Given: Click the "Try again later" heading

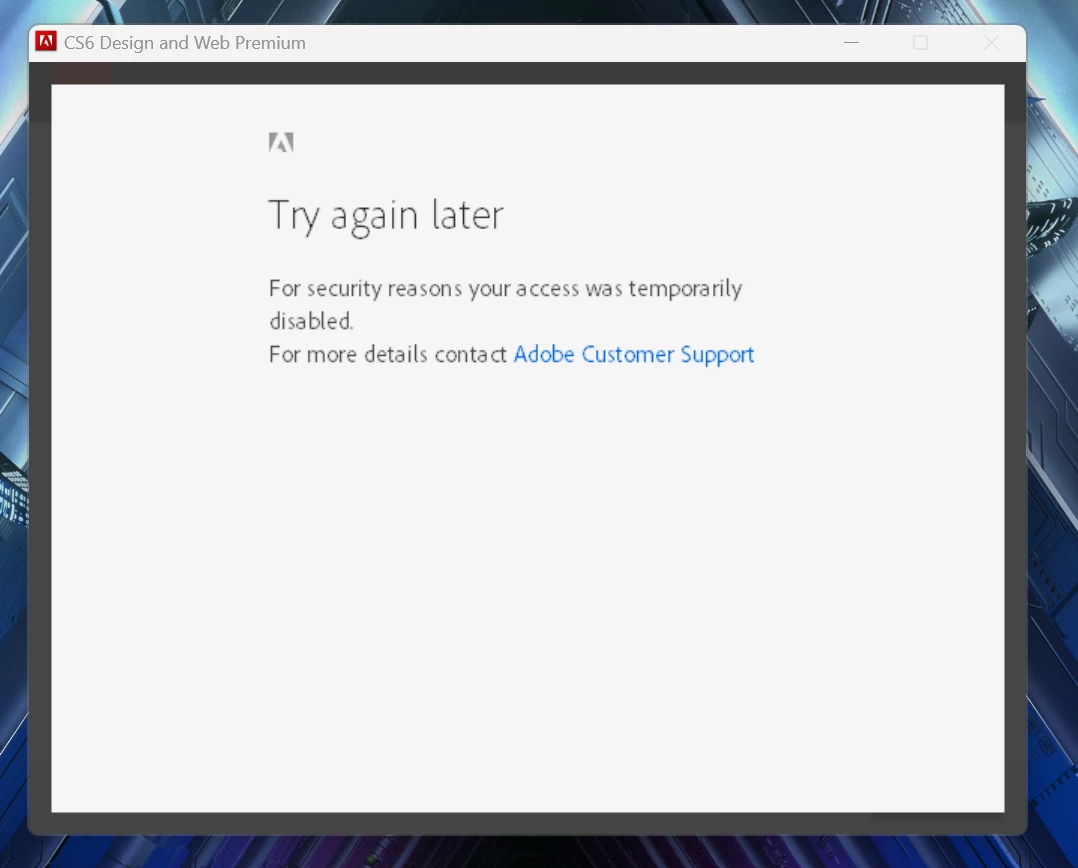Looking at the screenshot, I should pos(386,216).
